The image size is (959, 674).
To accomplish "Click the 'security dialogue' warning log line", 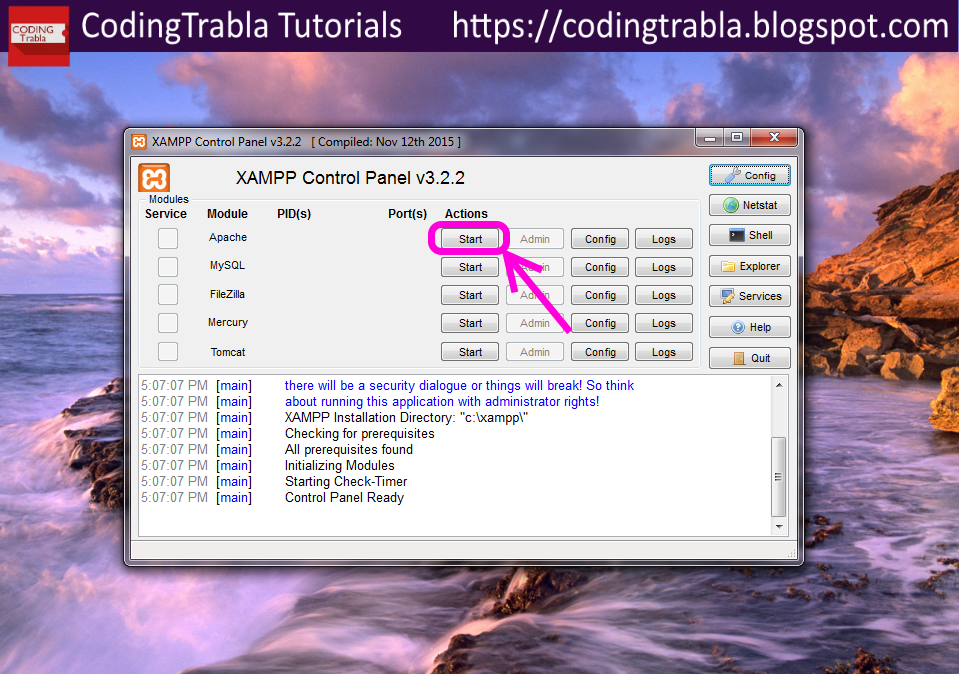I will [x=459, y=386].
